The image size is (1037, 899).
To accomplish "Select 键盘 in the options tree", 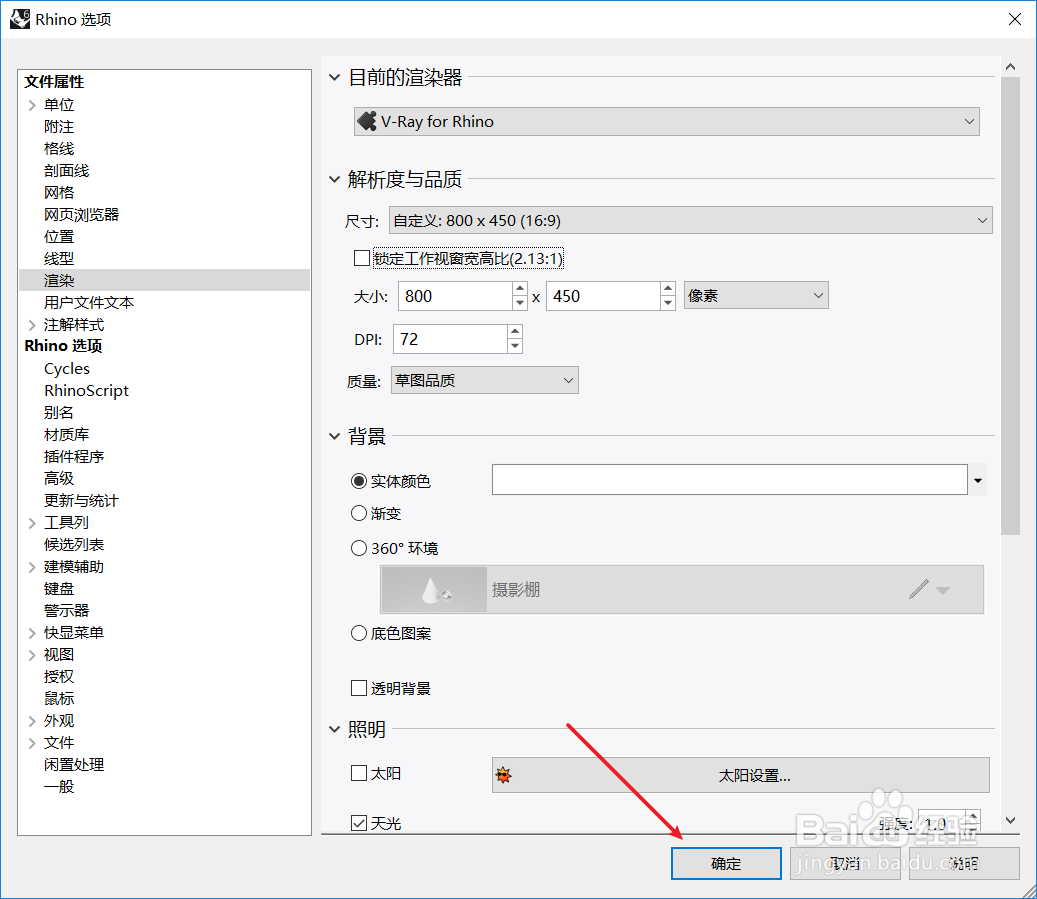I will [x=59, y=589].
